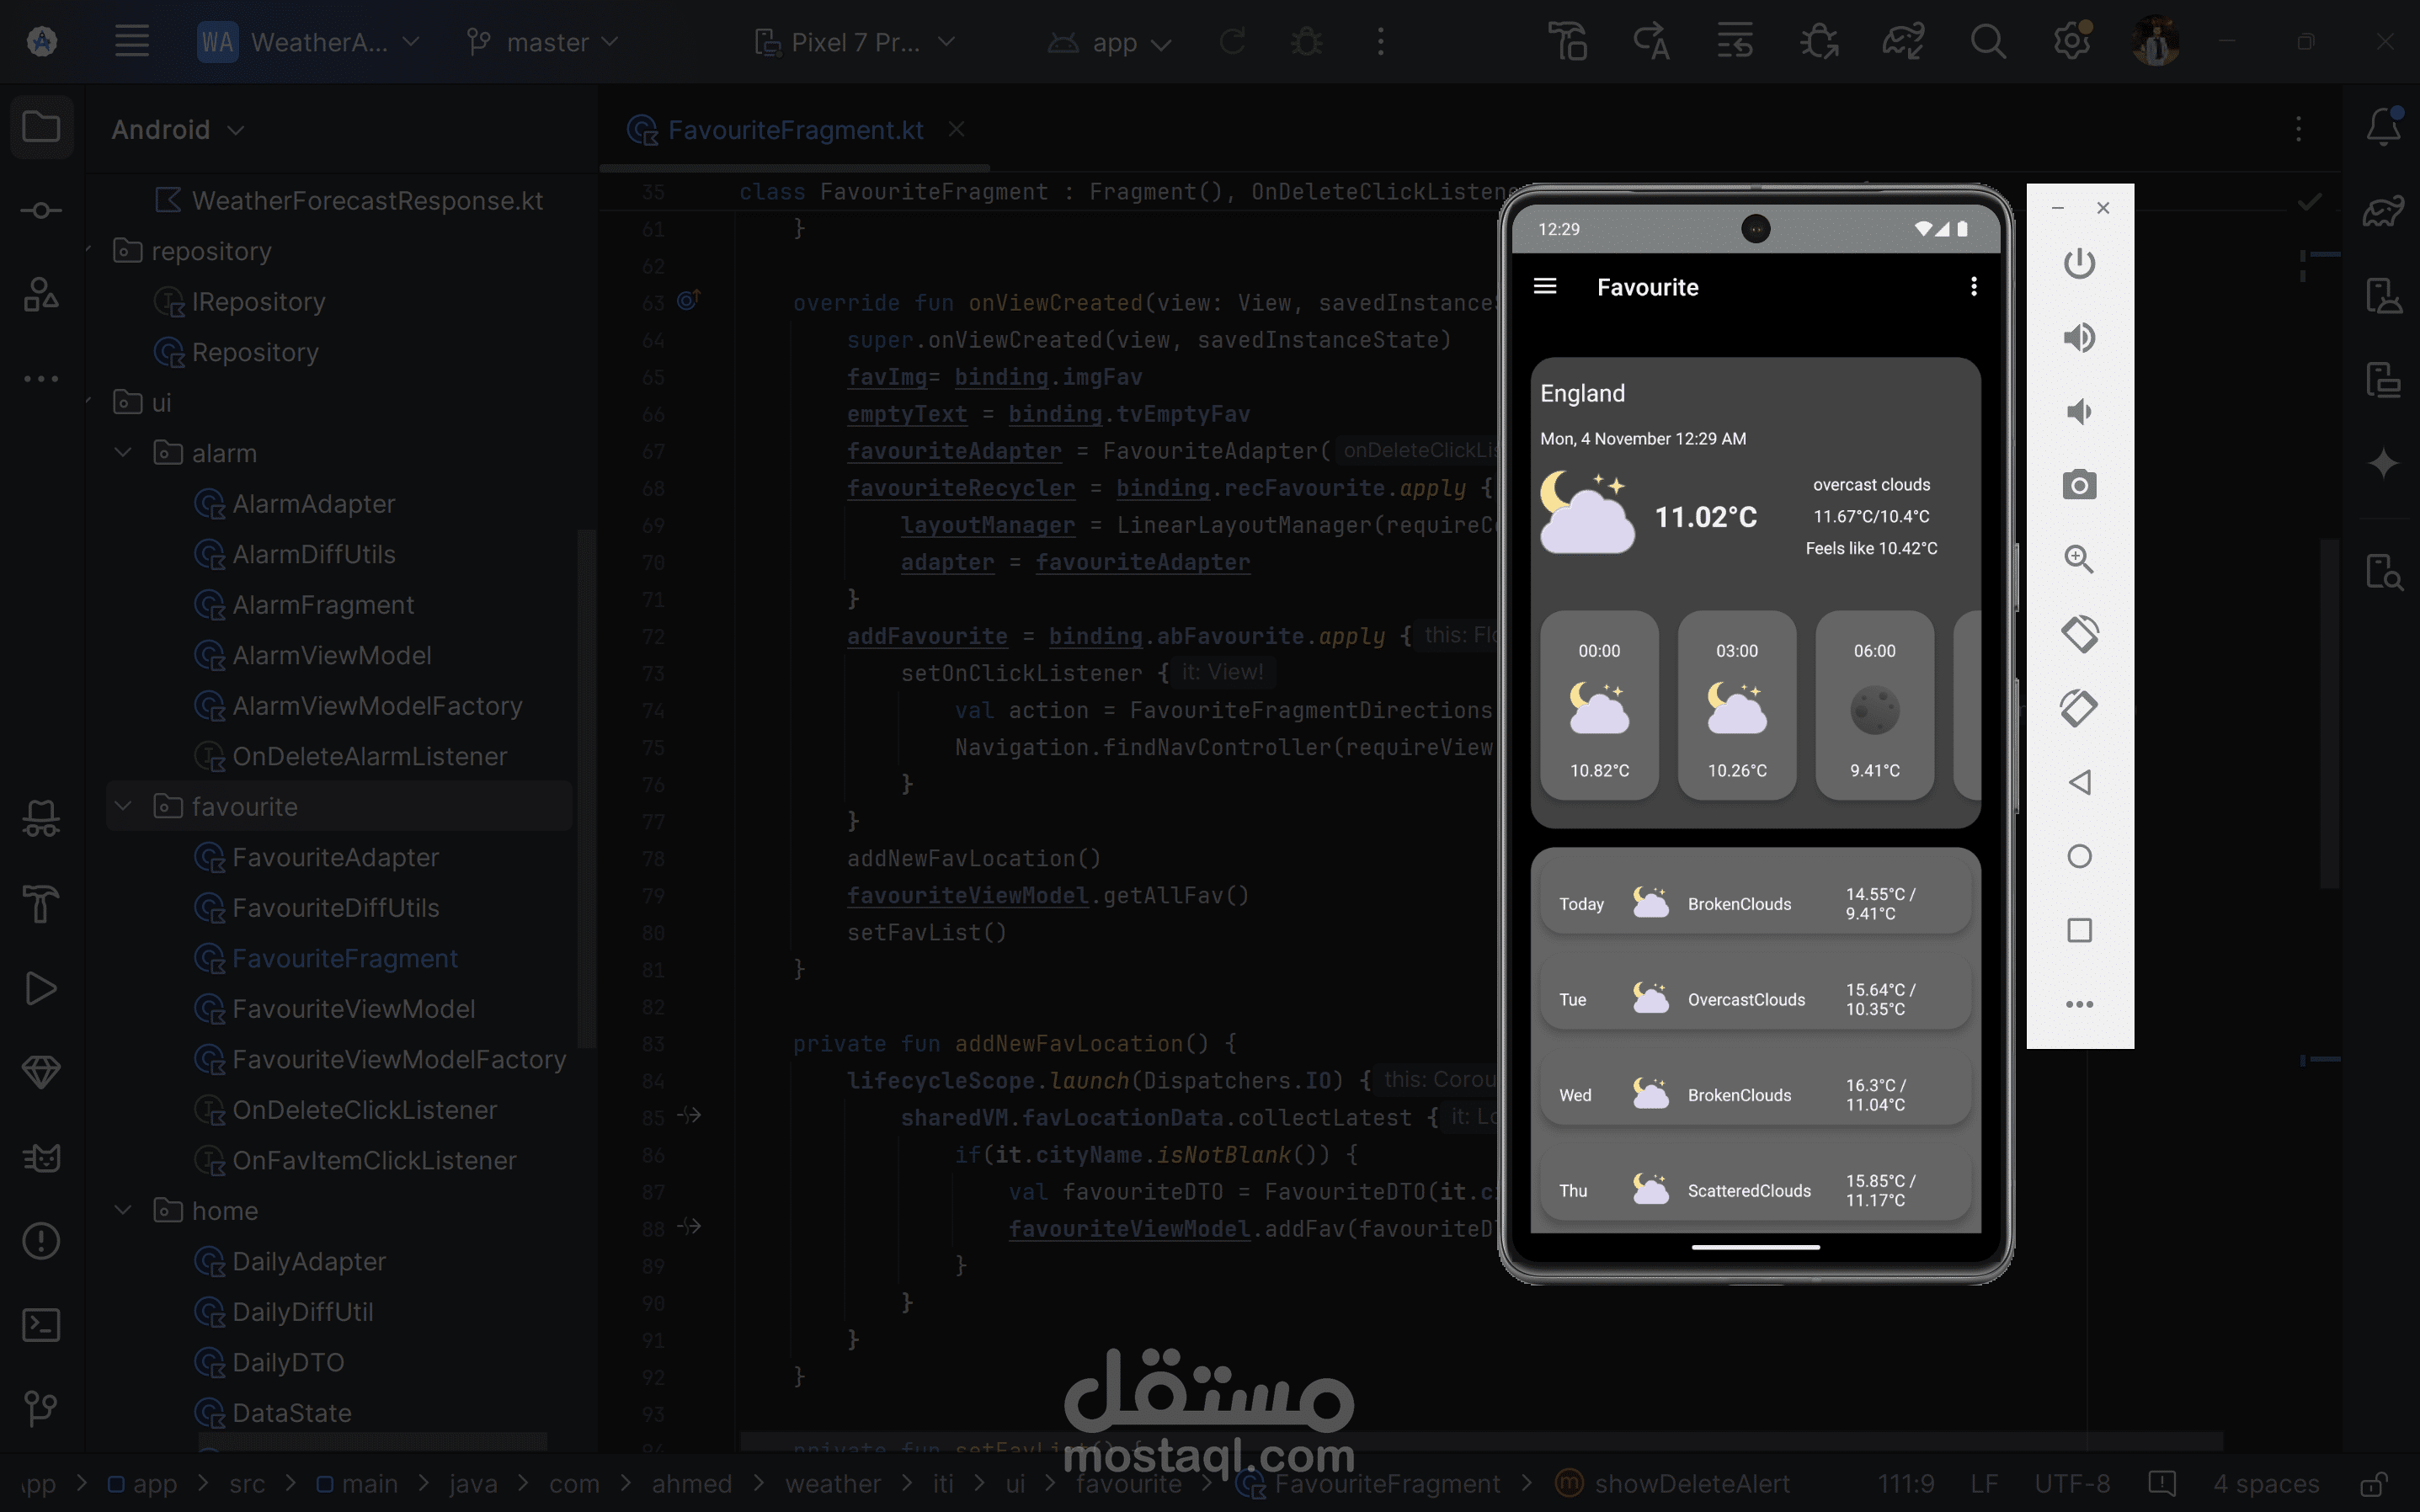
Task: Open FavouriteViewModel in the project tree
Action: coord(353,1009)
